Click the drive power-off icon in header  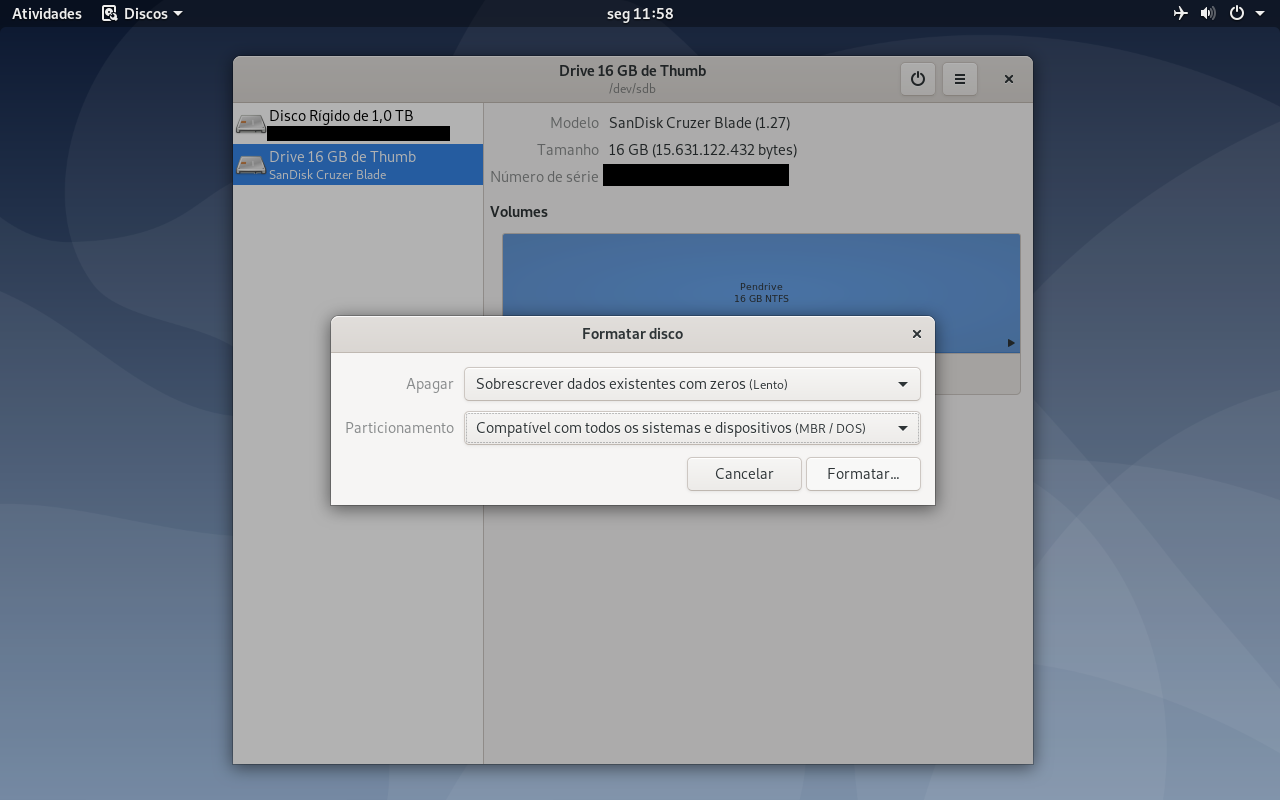click(x=918, y=79)
